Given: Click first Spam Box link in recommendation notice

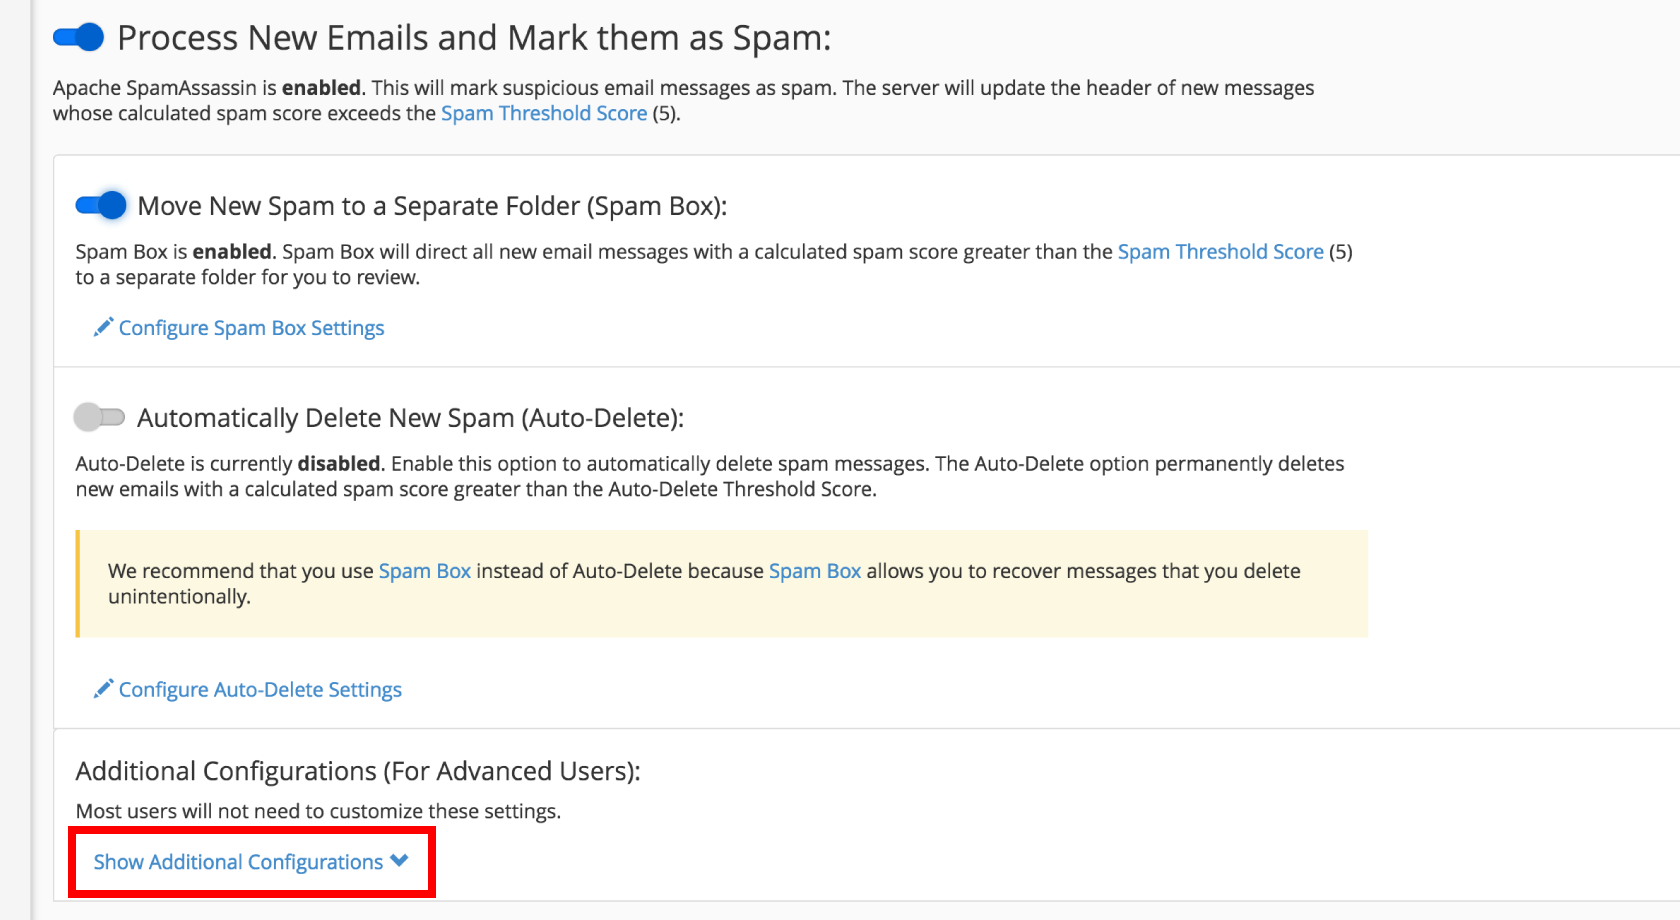Looking at the screenshot, I should click(425, 571).
